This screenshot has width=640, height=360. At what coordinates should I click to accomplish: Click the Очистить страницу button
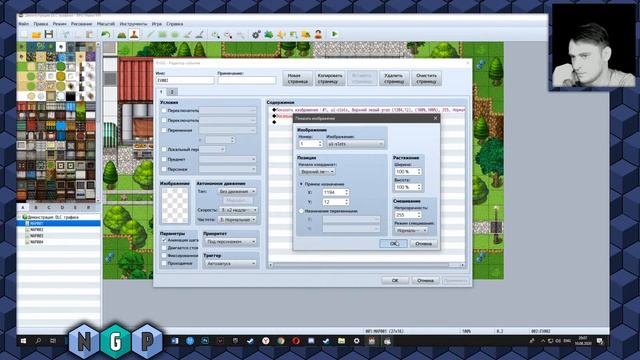pyautogui.click(x=426, y=78)
